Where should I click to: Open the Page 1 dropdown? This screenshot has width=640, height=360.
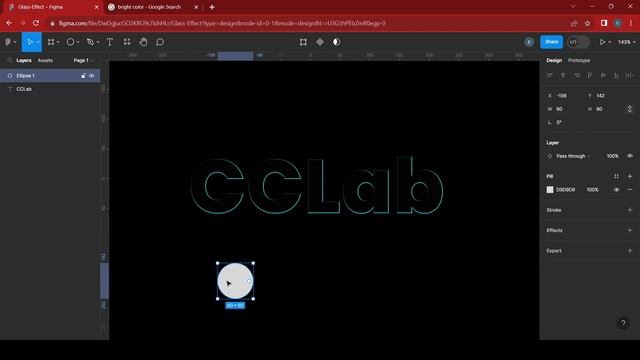point(83,60)
